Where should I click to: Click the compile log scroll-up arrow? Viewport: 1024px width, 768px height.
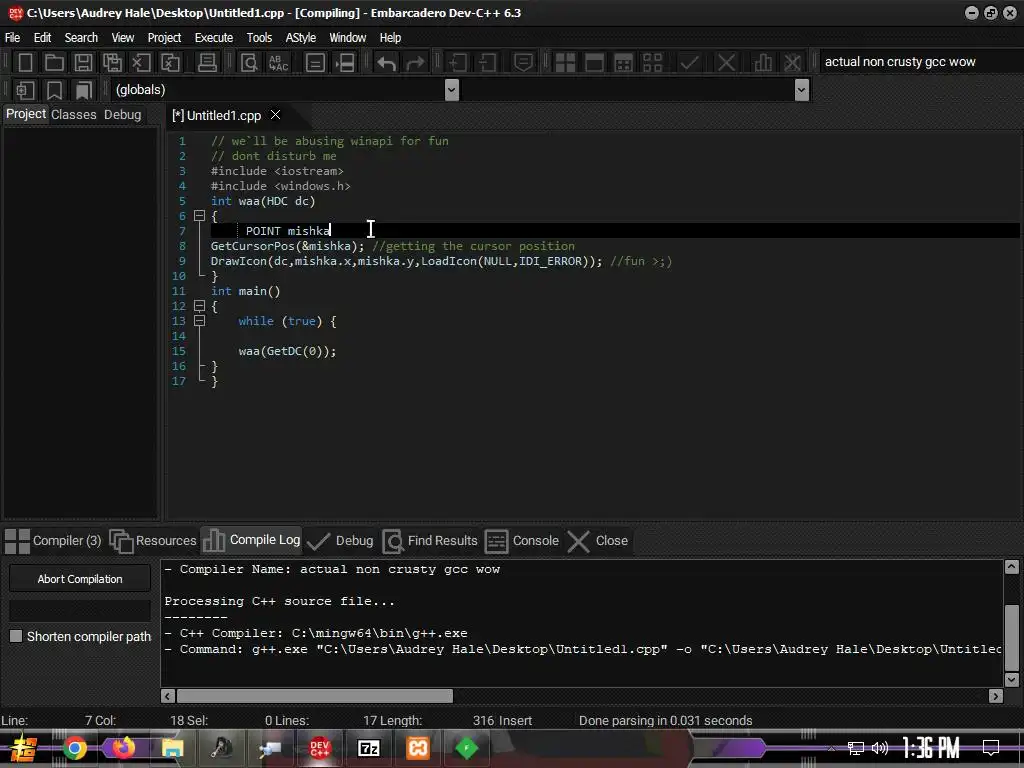[x=1012, y=567]
